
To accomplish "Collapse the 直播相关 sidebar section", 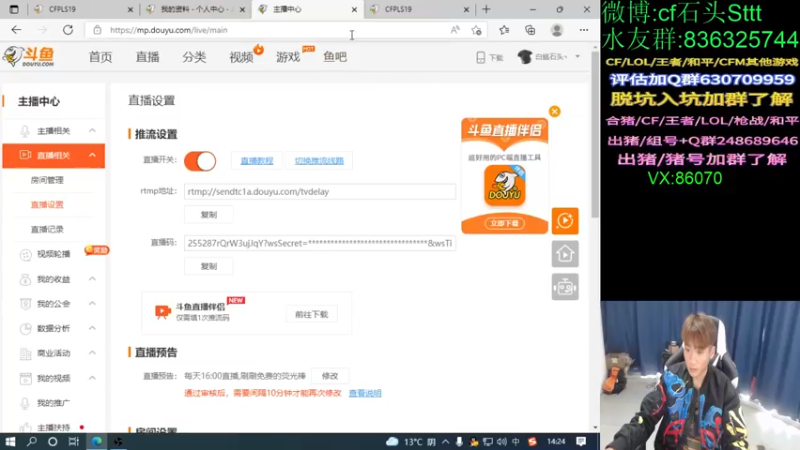I will point(92,155).
